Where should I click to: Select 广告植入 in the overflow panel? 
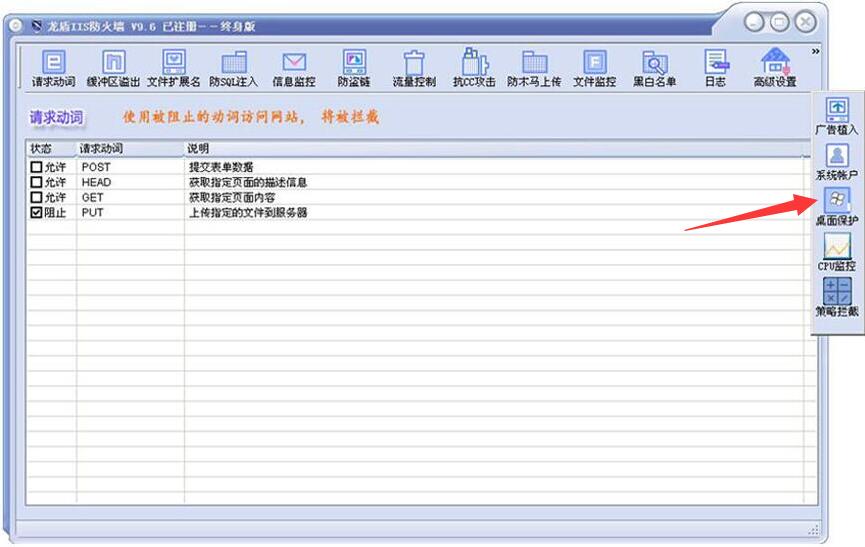[837, 116]
